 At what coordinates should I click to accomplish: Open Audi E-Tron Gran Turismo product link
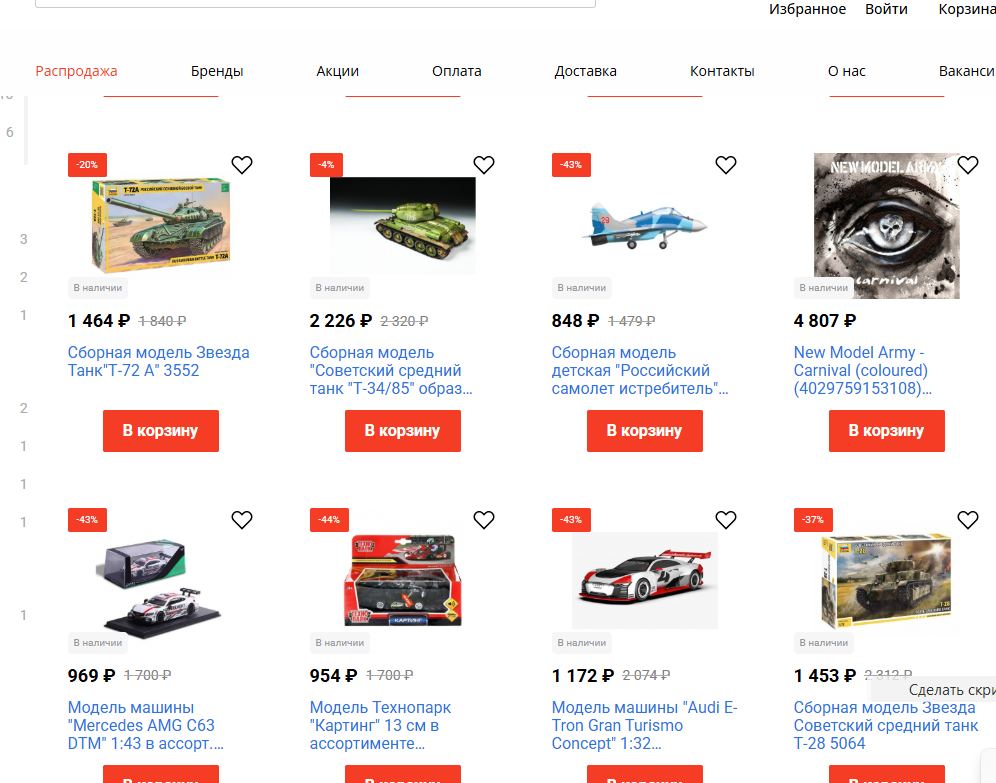point(644,725)
